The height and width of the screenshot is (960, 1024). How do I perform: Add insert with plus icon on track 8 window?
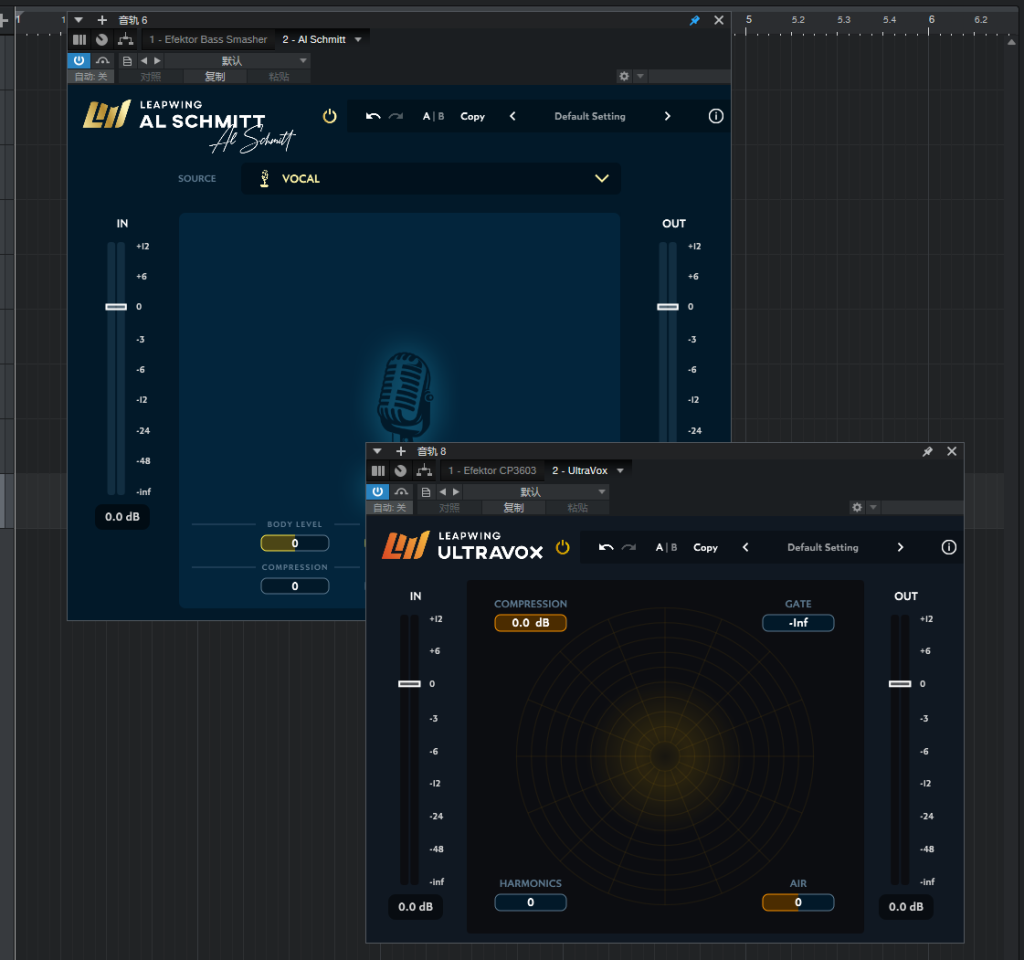click(400, 451)
